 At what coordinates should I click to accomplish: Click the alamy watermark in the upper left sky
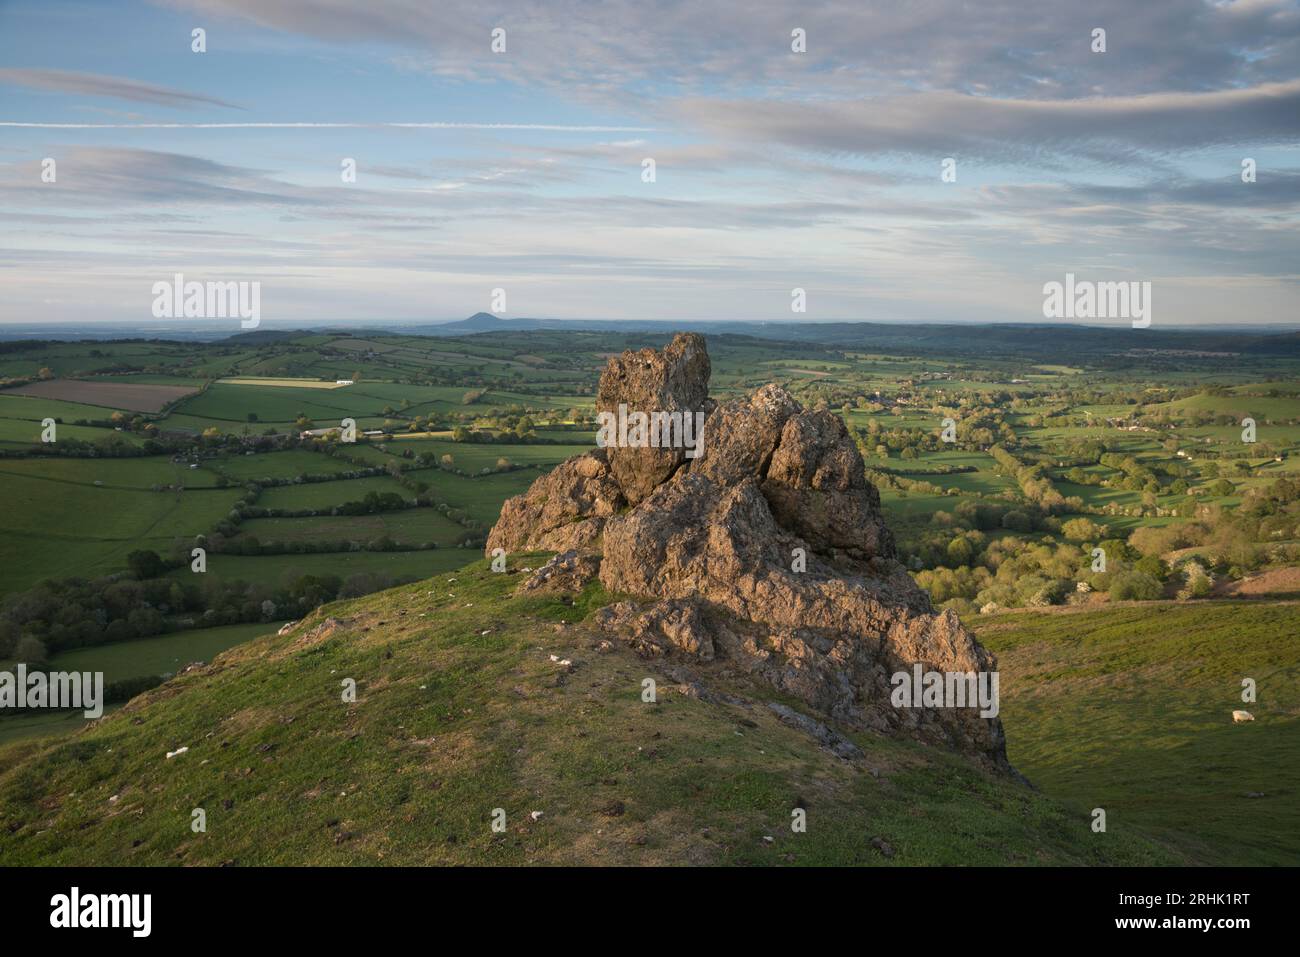click(206, 301)
